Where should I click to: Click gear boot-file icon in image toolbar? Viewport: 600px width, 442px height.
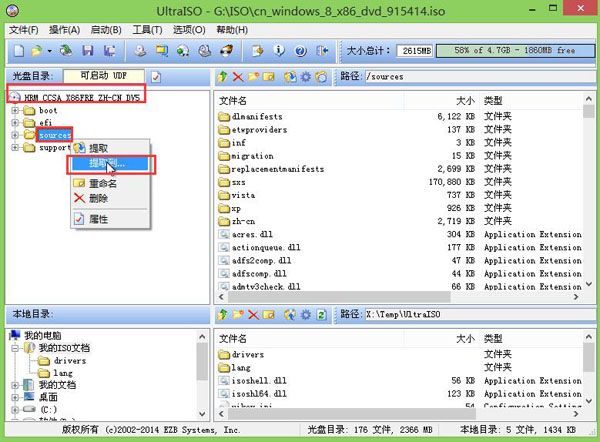click(305, 77)
